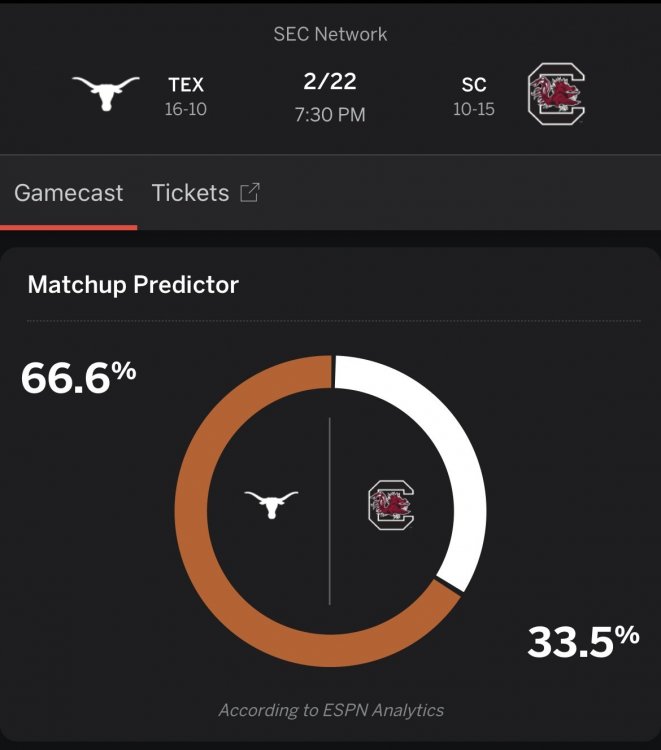
Task: Tap the Longhorns logo inside the donut chart
Action: point(271,504)
